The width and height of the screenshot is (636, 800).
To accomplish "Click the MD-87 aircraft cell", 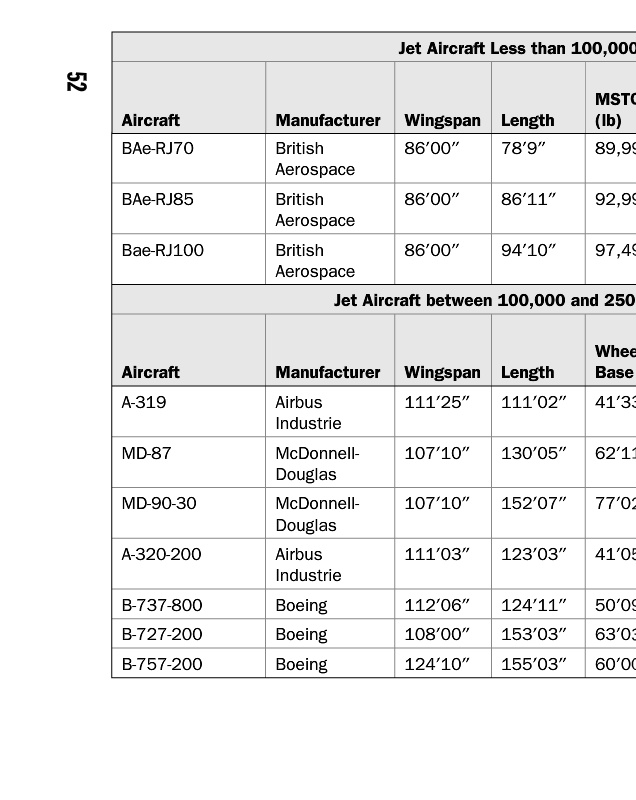I will point(147,454).
